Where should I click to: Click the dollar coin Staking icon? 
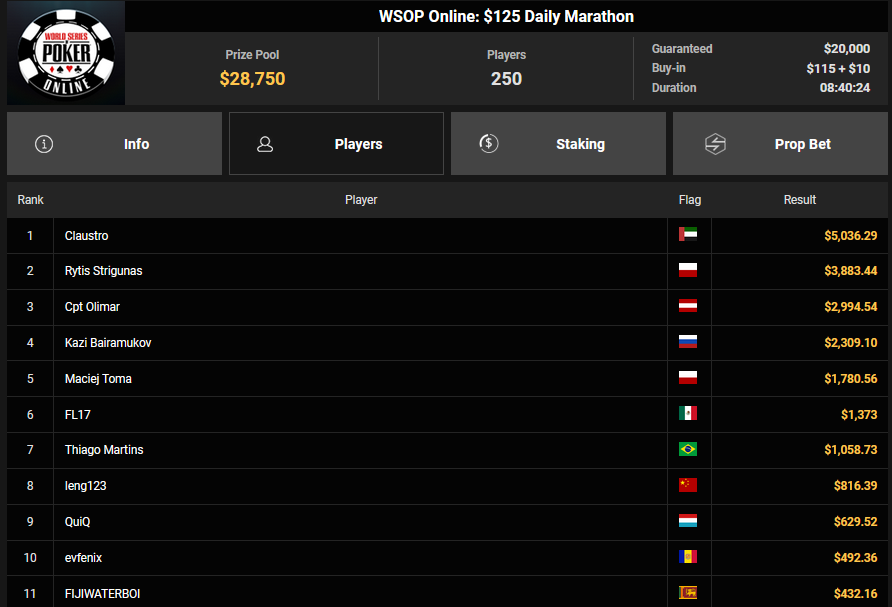(488, 144)
